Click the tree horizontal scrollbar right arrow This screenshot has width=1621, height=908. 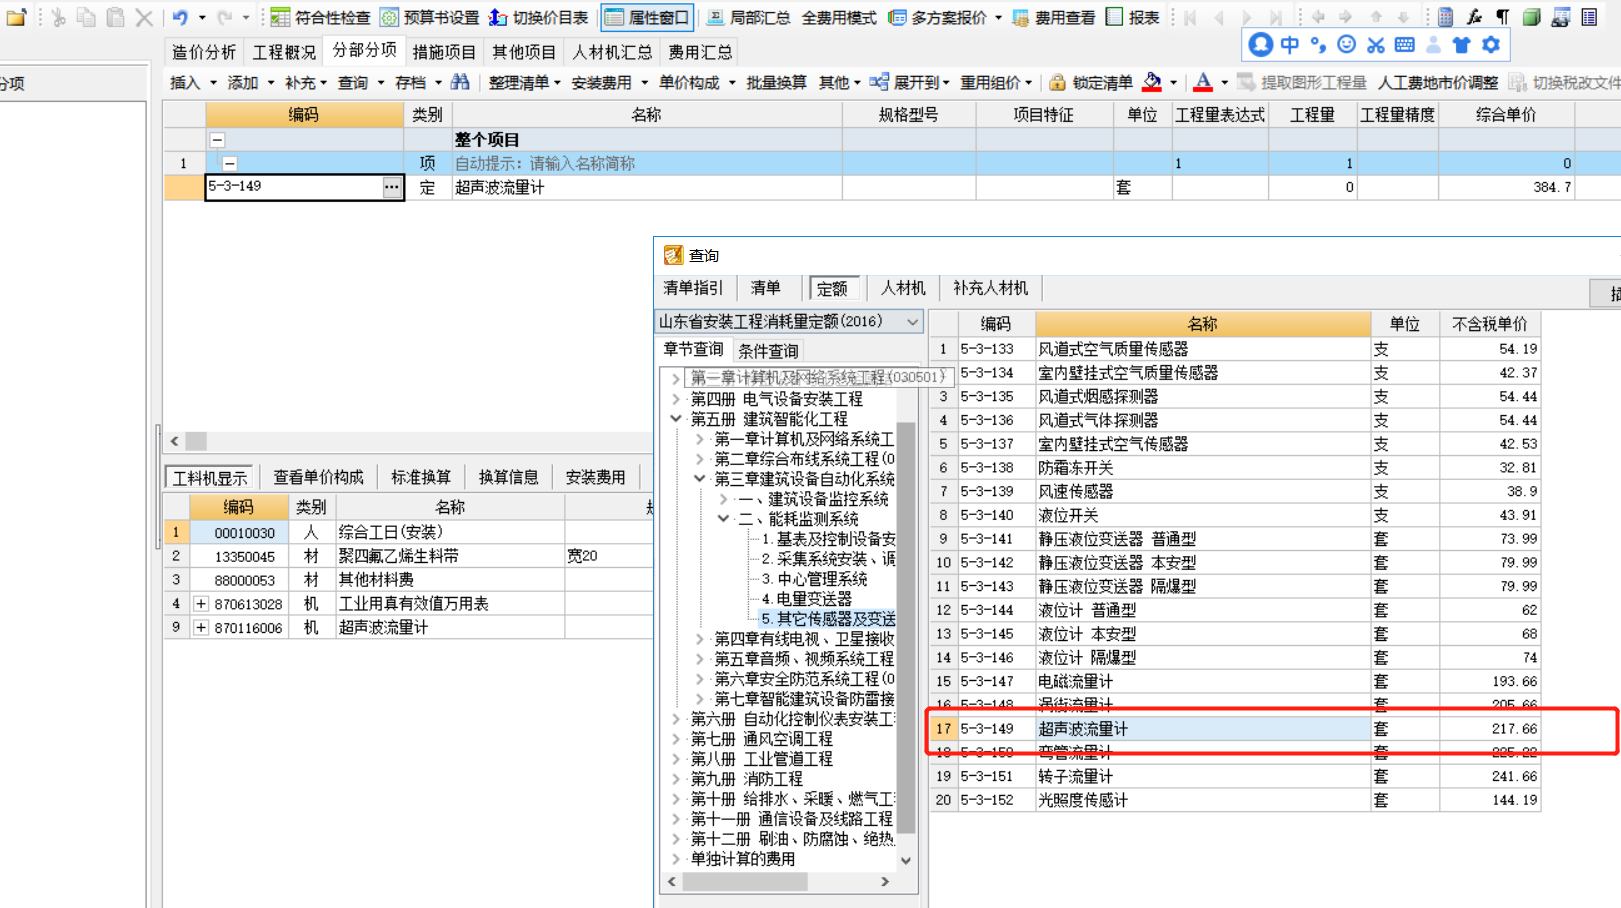click(x=885, y=882)
